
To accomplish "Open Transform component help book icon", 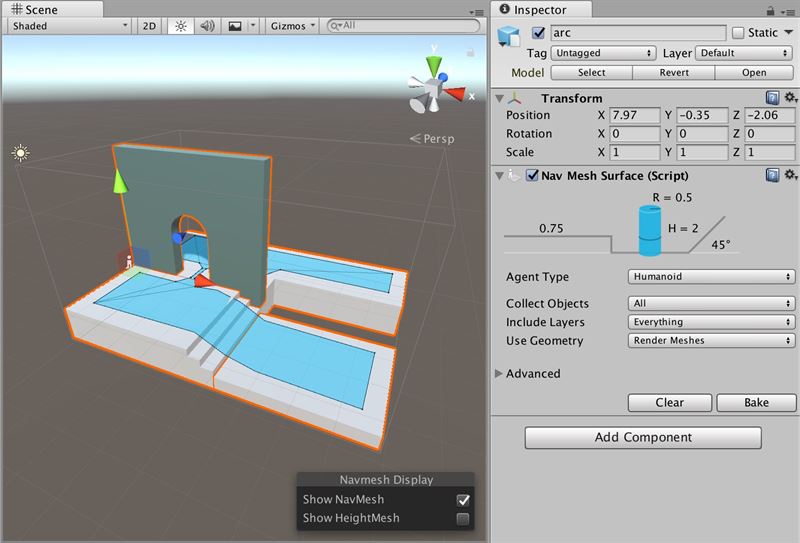I will tap(772, 97).
